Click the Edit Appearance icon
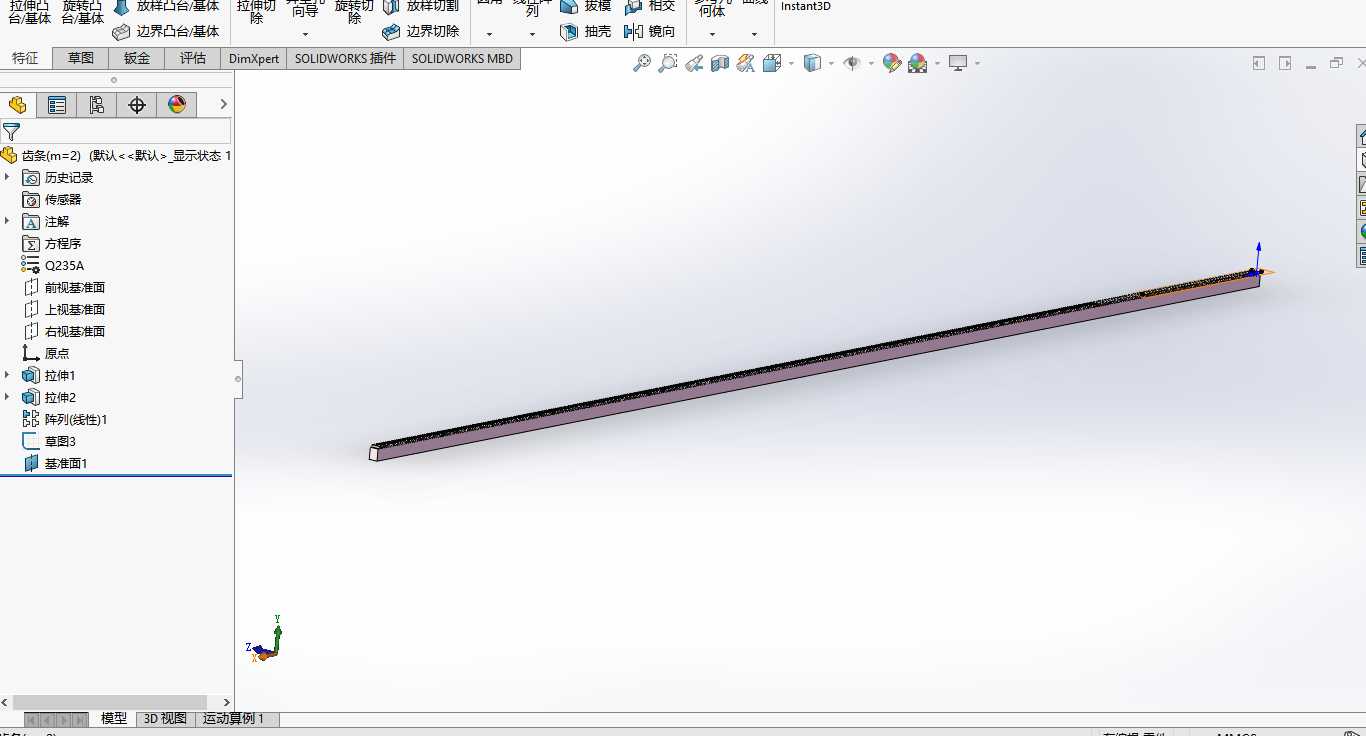 pyautogui.click(x=892, y=63)
